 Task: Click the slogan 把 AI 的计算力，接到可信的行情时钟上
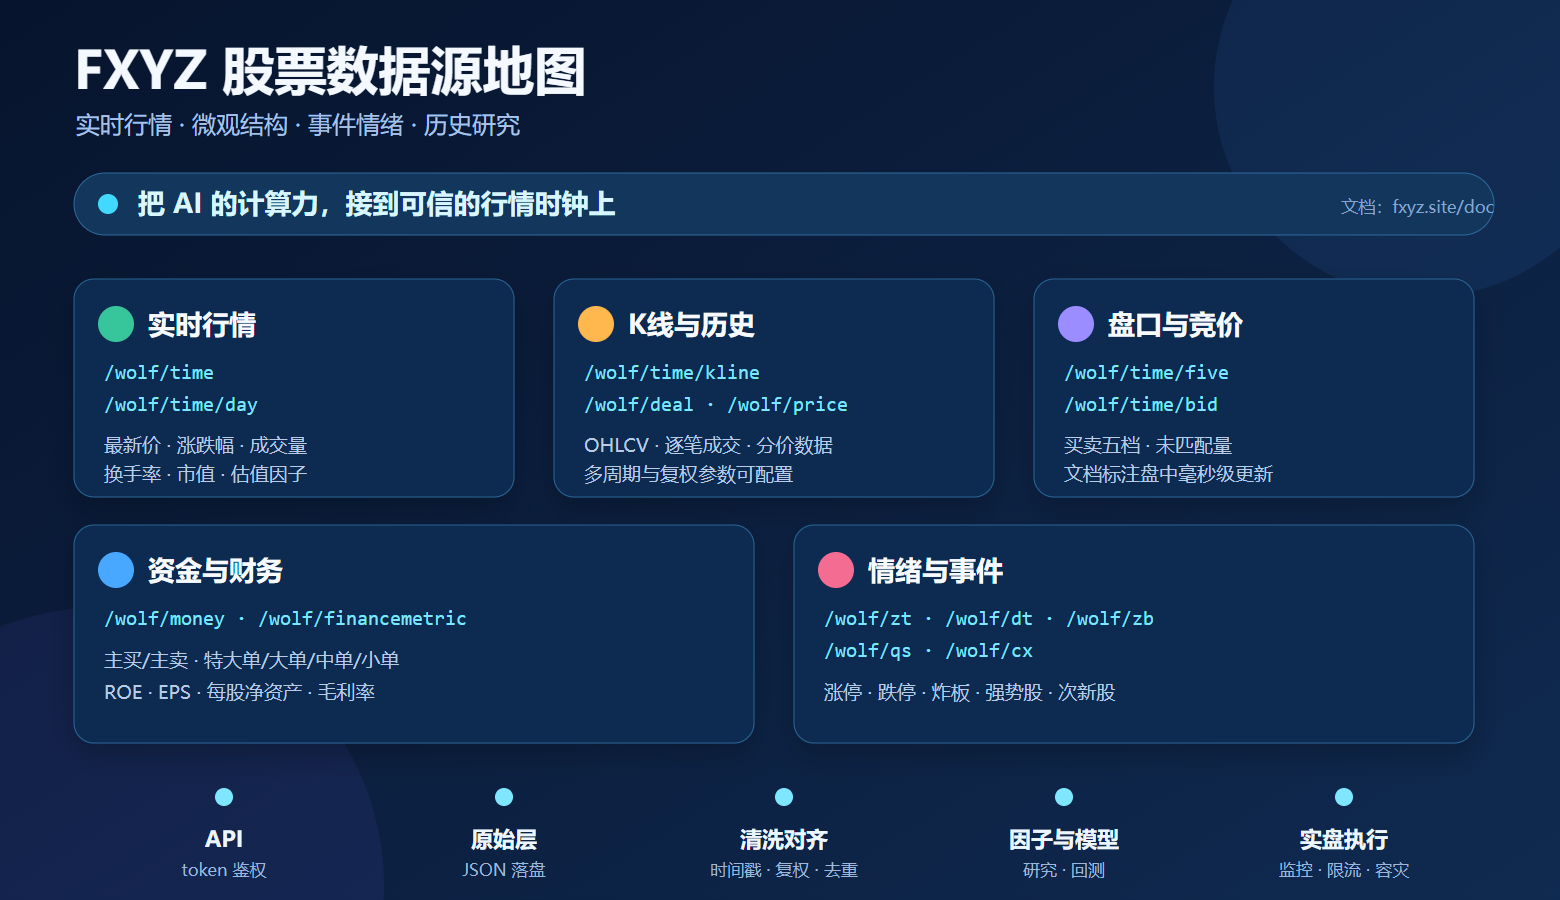376,204
